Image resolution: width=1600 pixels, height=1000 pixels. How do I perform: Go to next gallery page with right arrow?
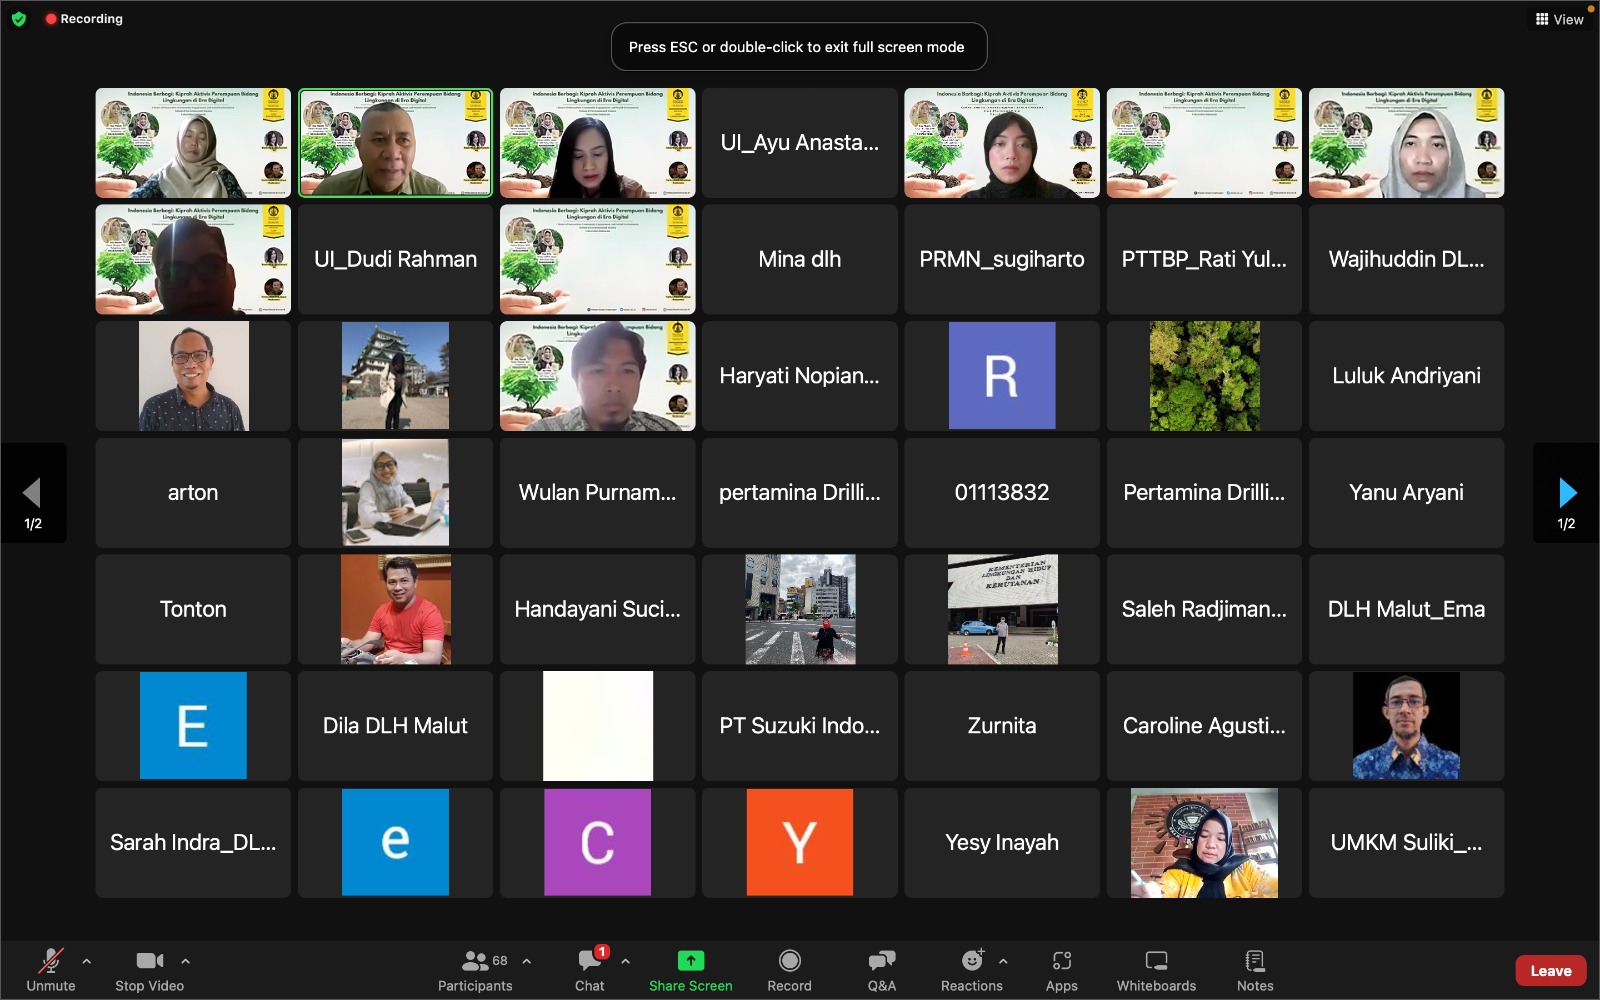pyautogui.click(x=1566, y=492)
